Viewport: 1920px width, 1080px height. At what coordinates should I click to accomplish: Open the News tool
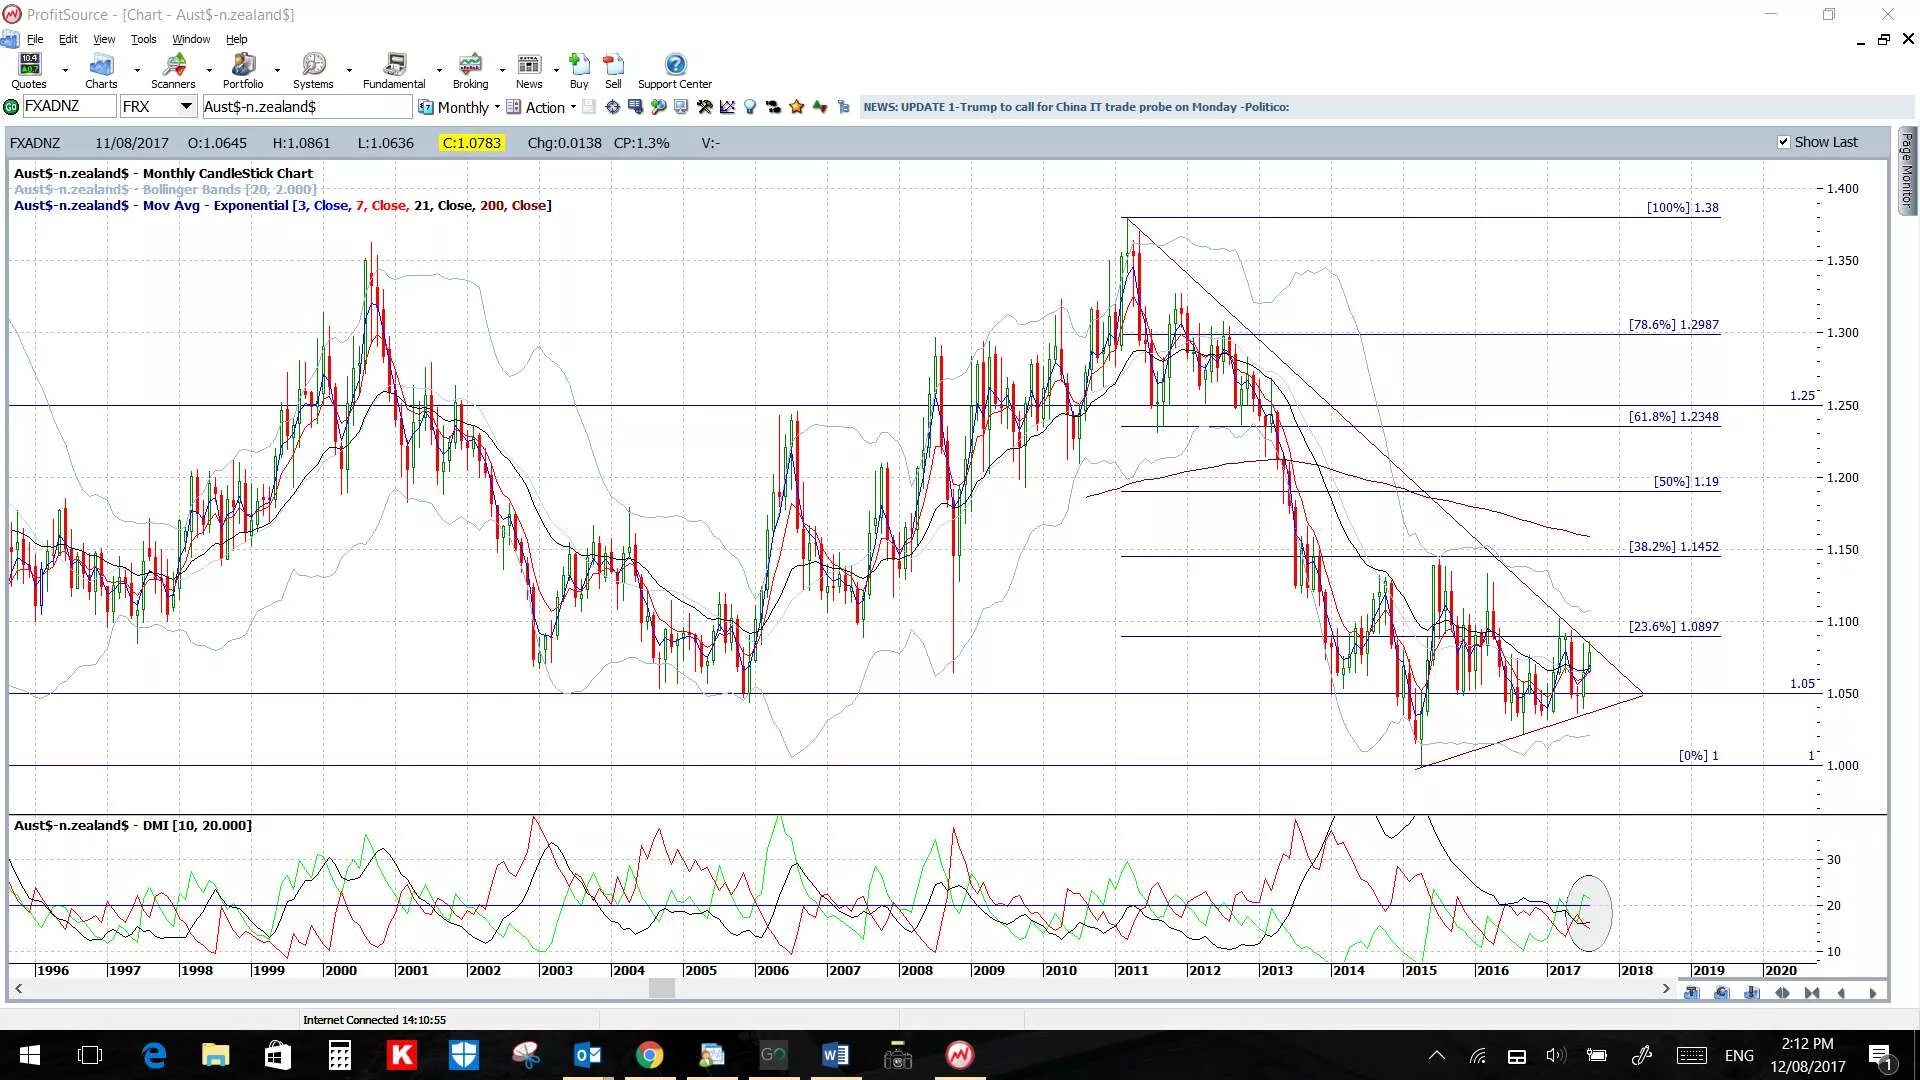[529, 71]
